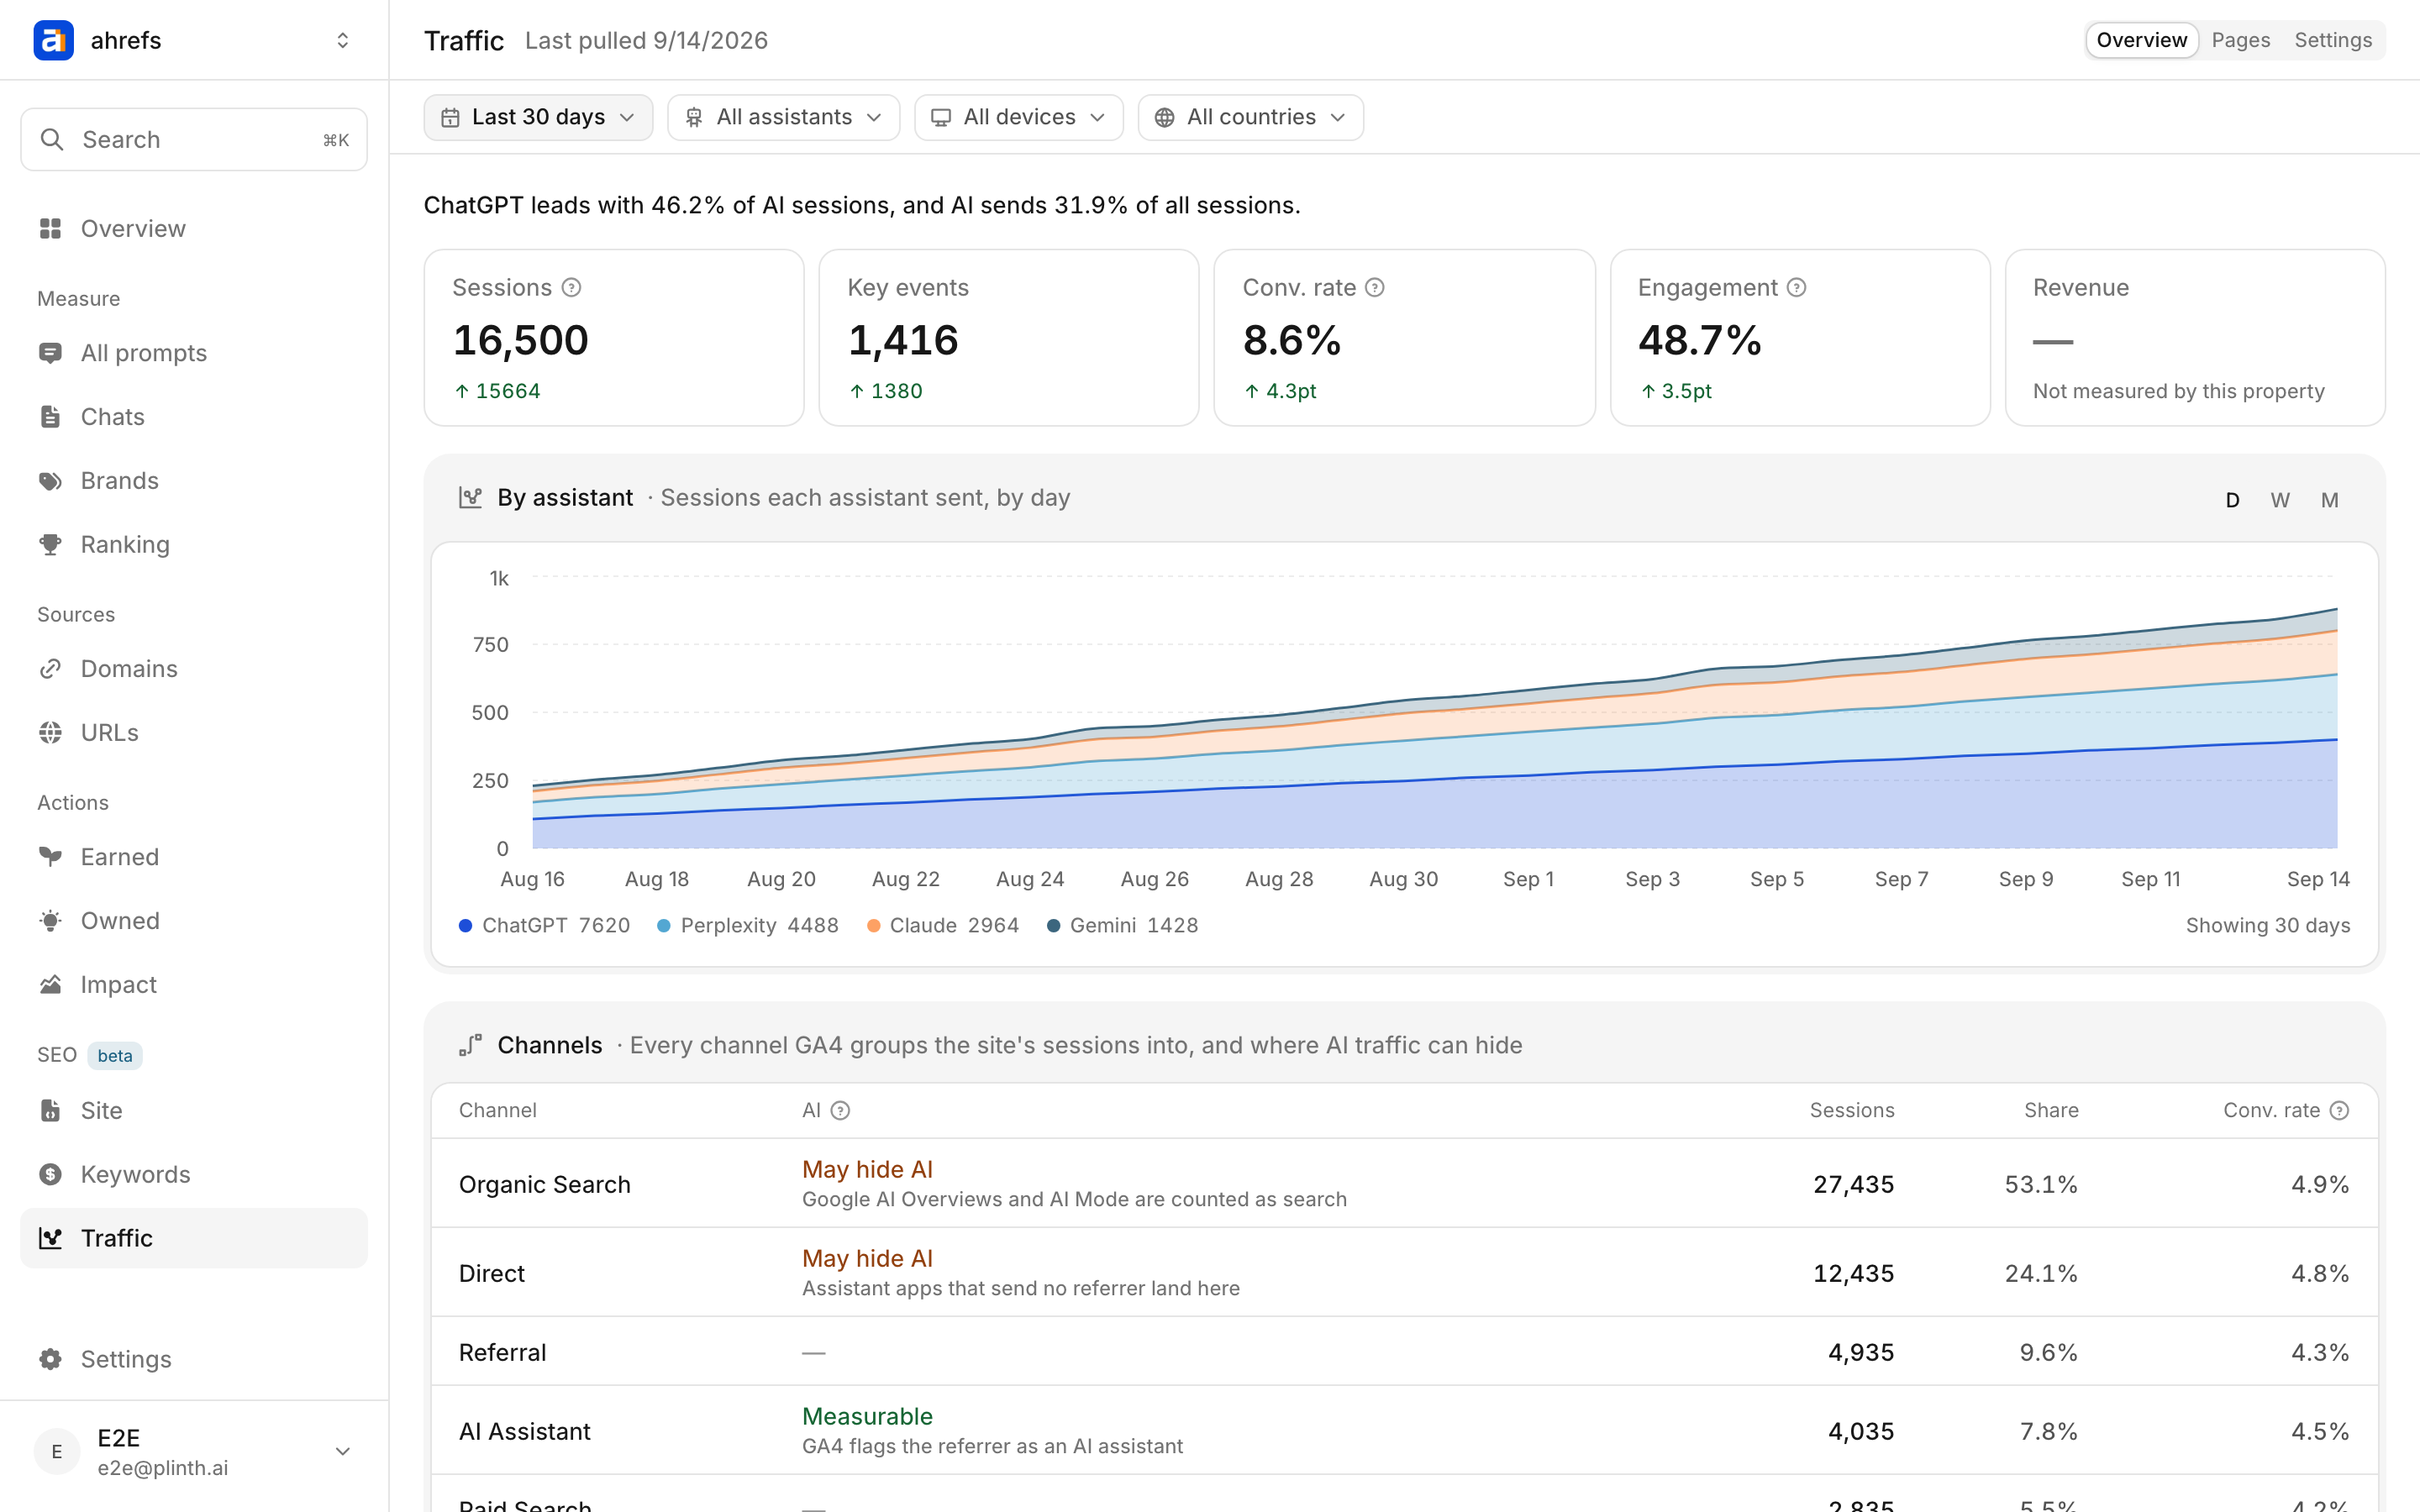Click the Engagement help icon

pos(1797,288)
